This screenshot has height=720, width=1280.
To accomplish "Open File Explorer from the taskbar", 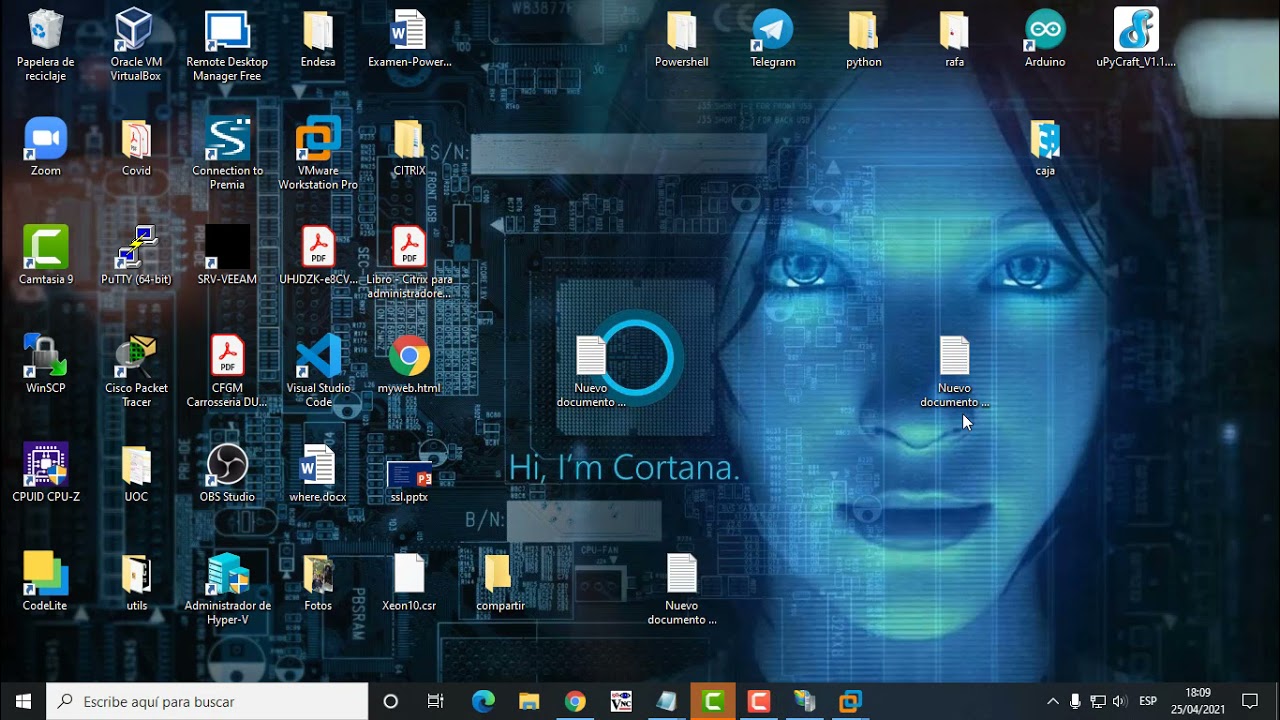I will coord(529,701).
